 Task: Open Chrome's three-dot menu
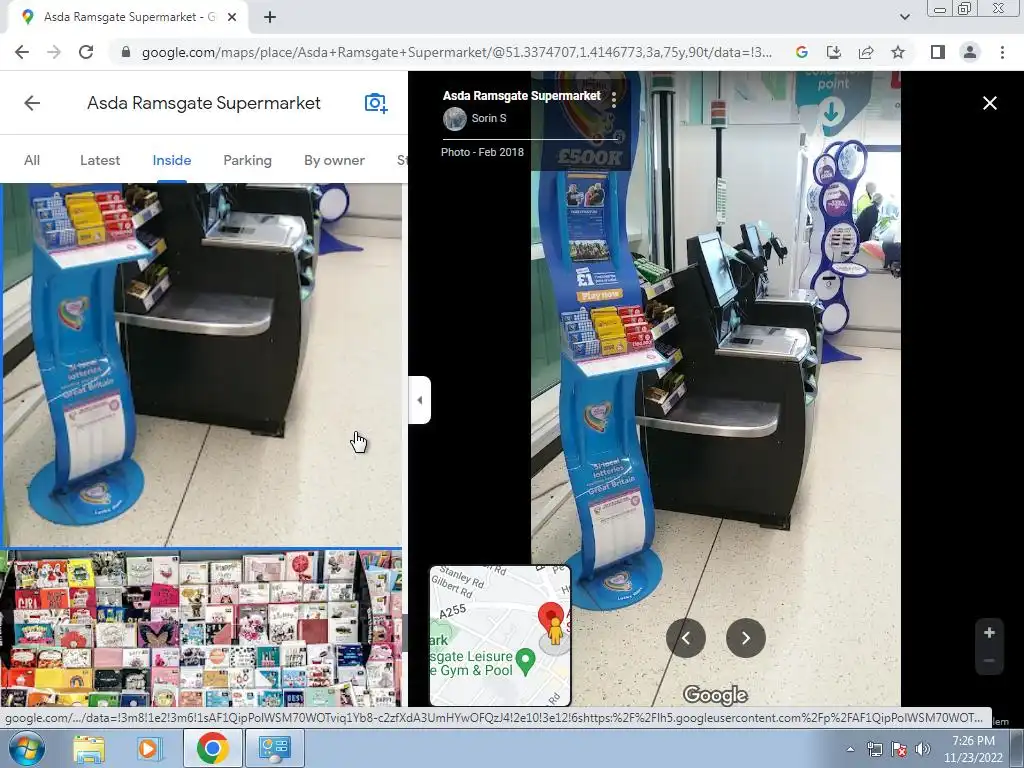tap(1002, 52)
